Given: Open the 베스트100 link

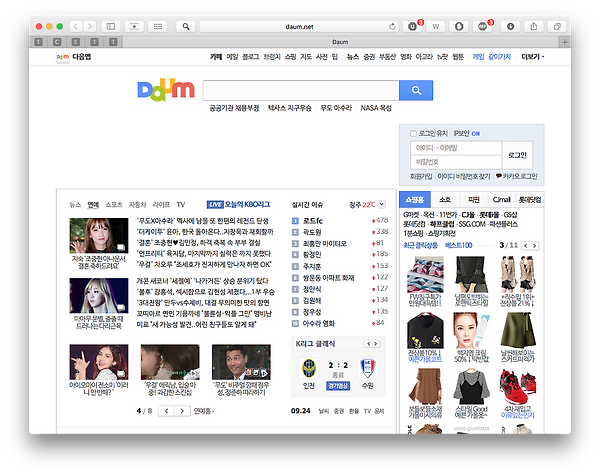Looking at the screenshot, I should coord(459,245).
